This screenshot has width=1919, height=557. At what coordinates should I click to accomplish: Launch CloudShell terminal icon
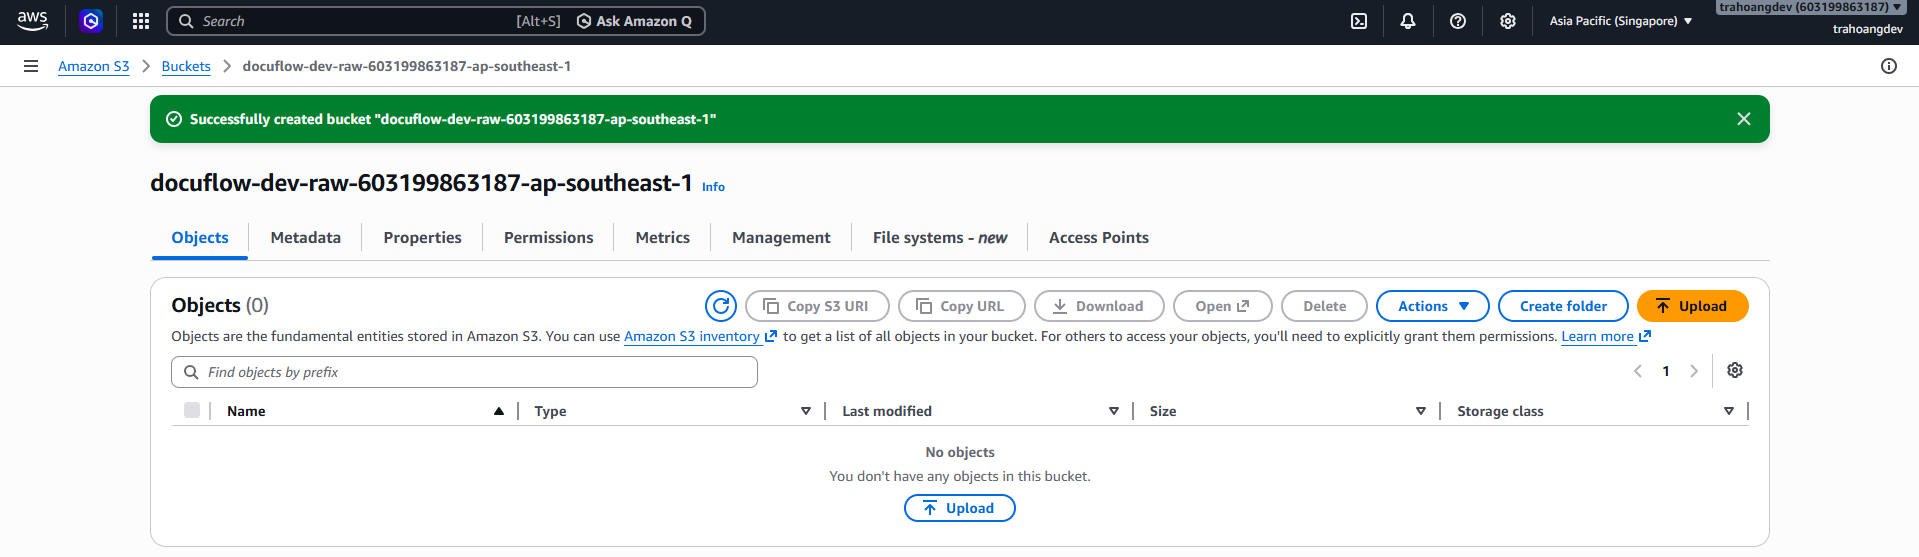click(1359, 21)
